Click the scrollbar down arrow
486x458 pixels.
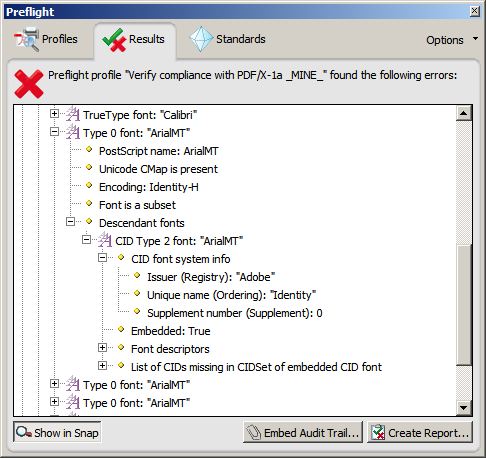coord(463,407)
